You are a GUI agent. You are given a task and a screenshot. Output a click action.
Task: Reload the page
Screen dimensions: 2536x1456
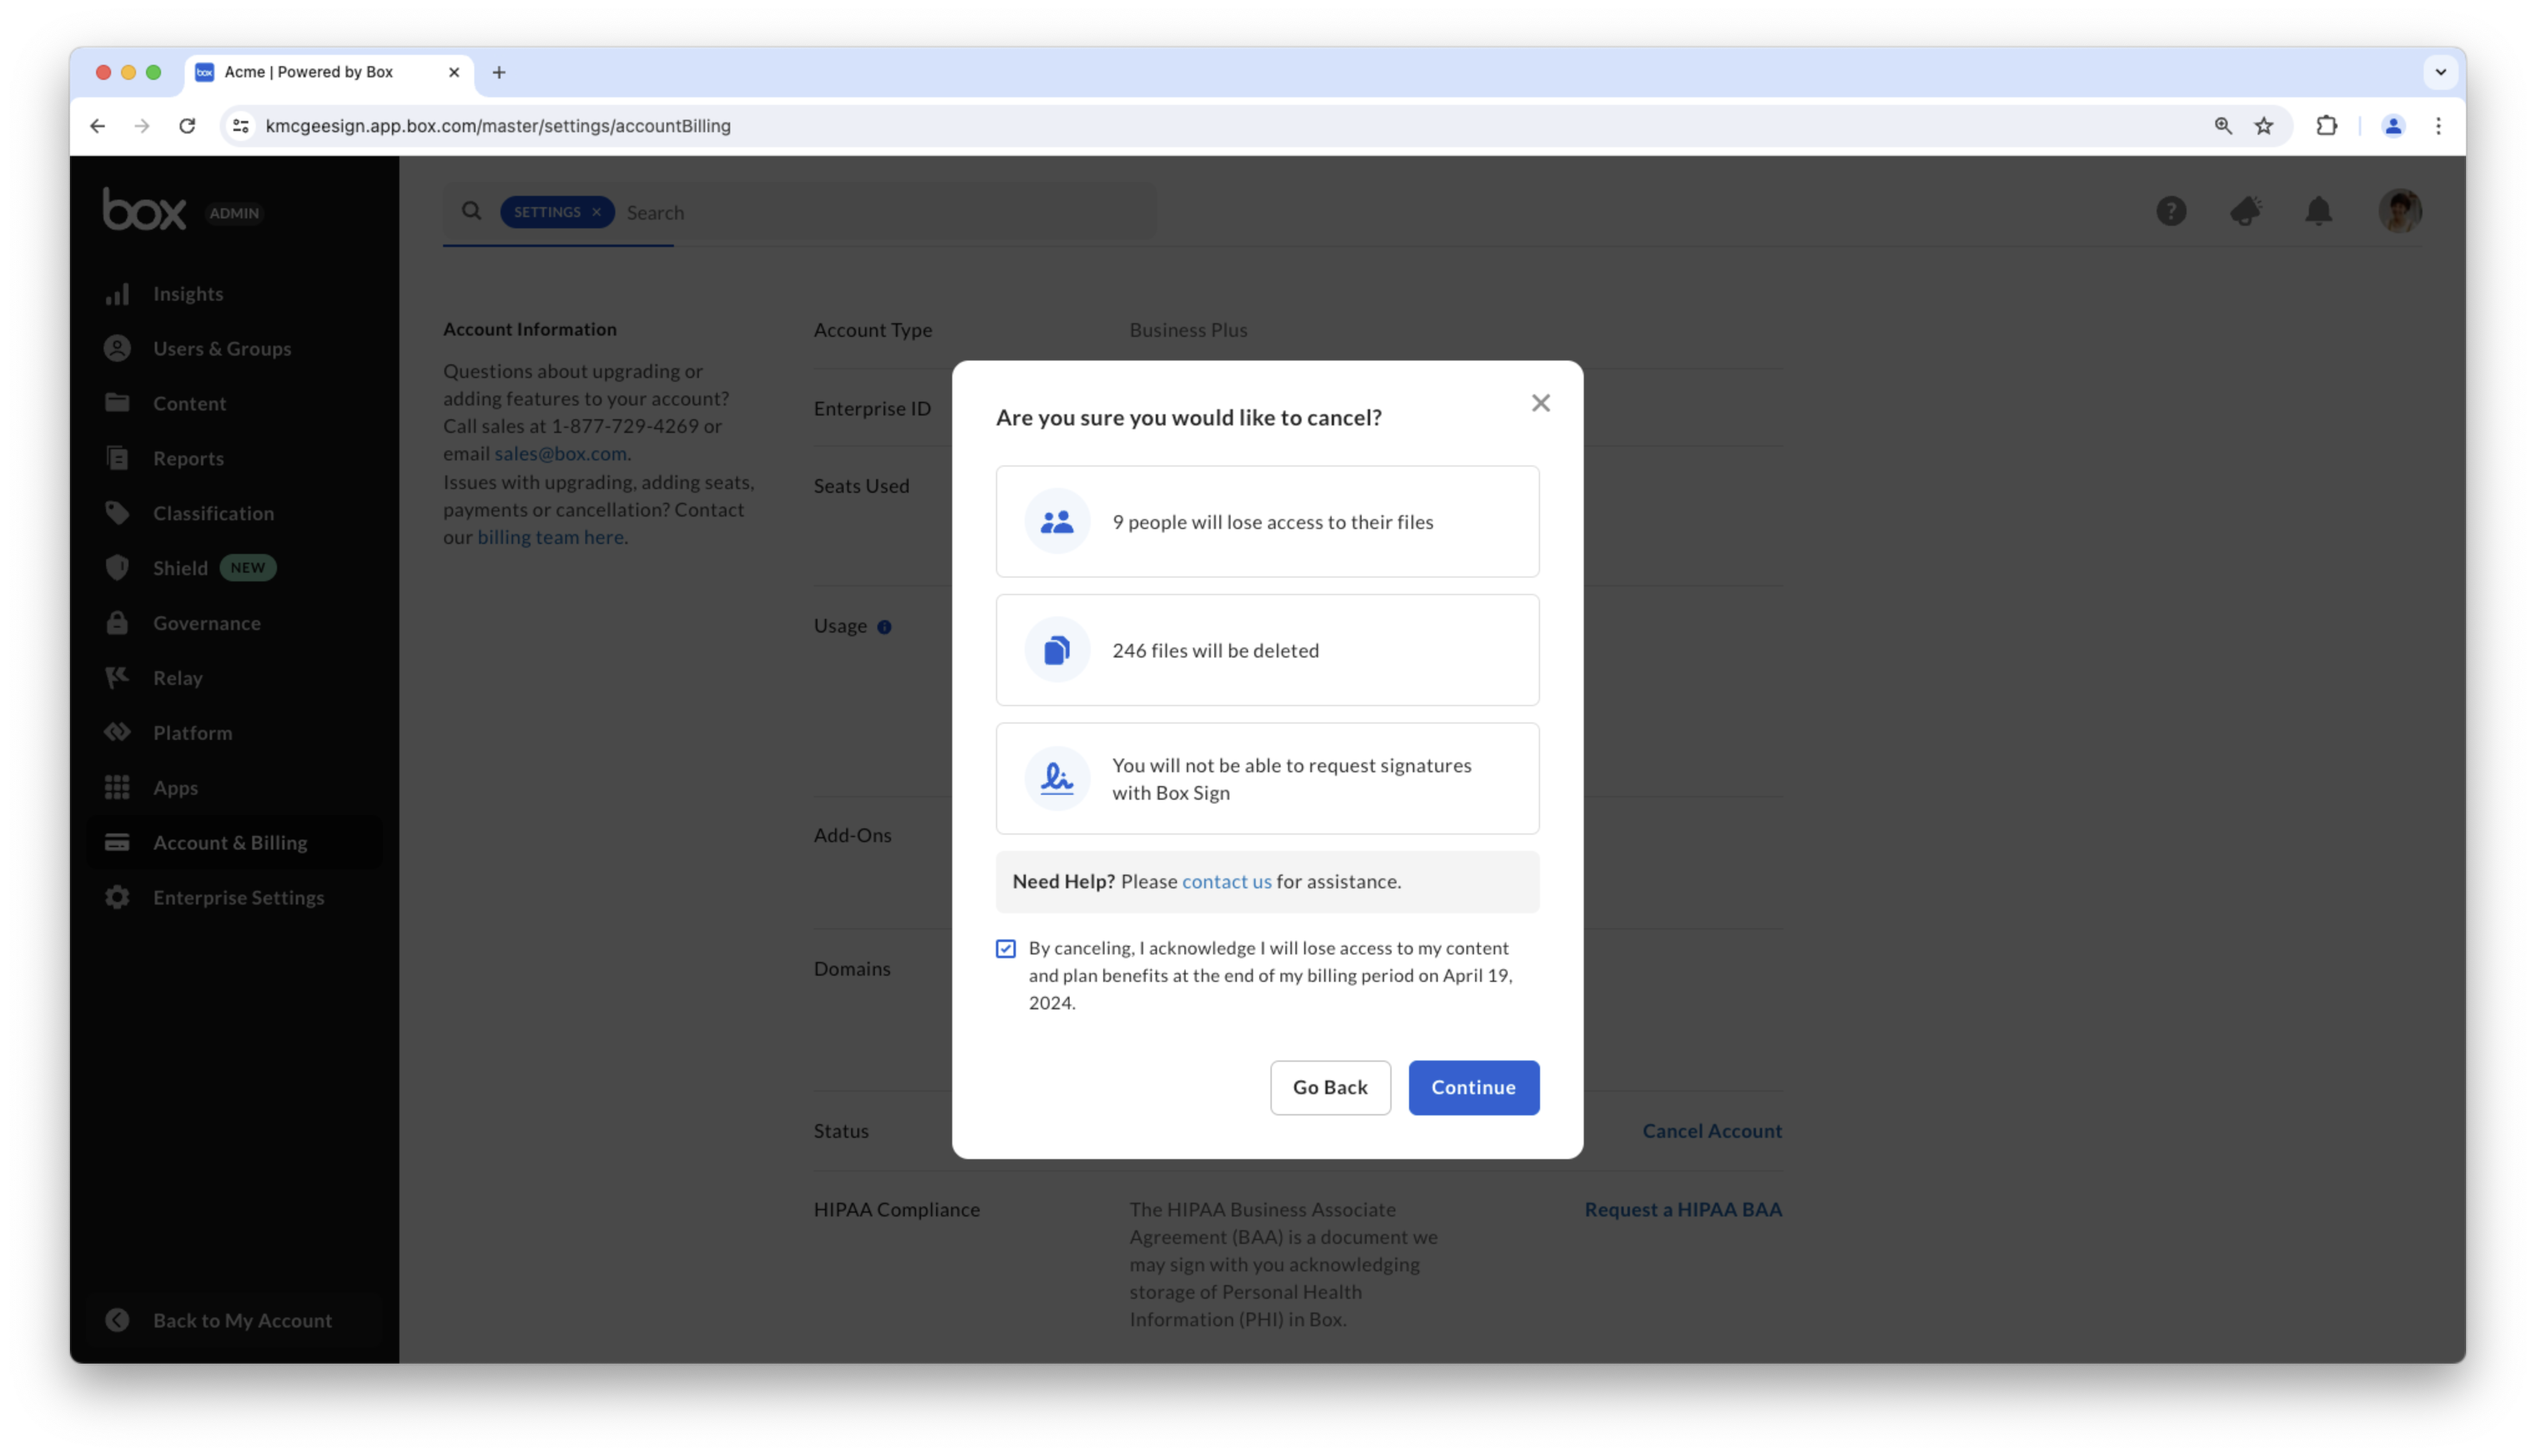tap(187, 126)
